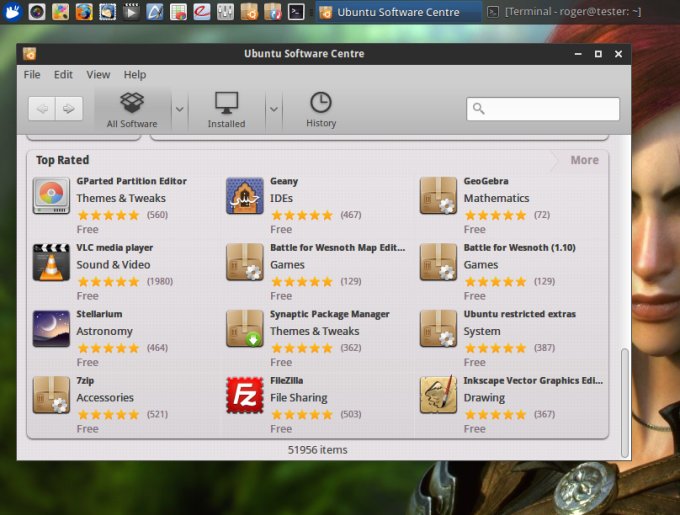The image size is (680, 515).
Task: Launch Firefox from the top panel
Action: (84, 12)
